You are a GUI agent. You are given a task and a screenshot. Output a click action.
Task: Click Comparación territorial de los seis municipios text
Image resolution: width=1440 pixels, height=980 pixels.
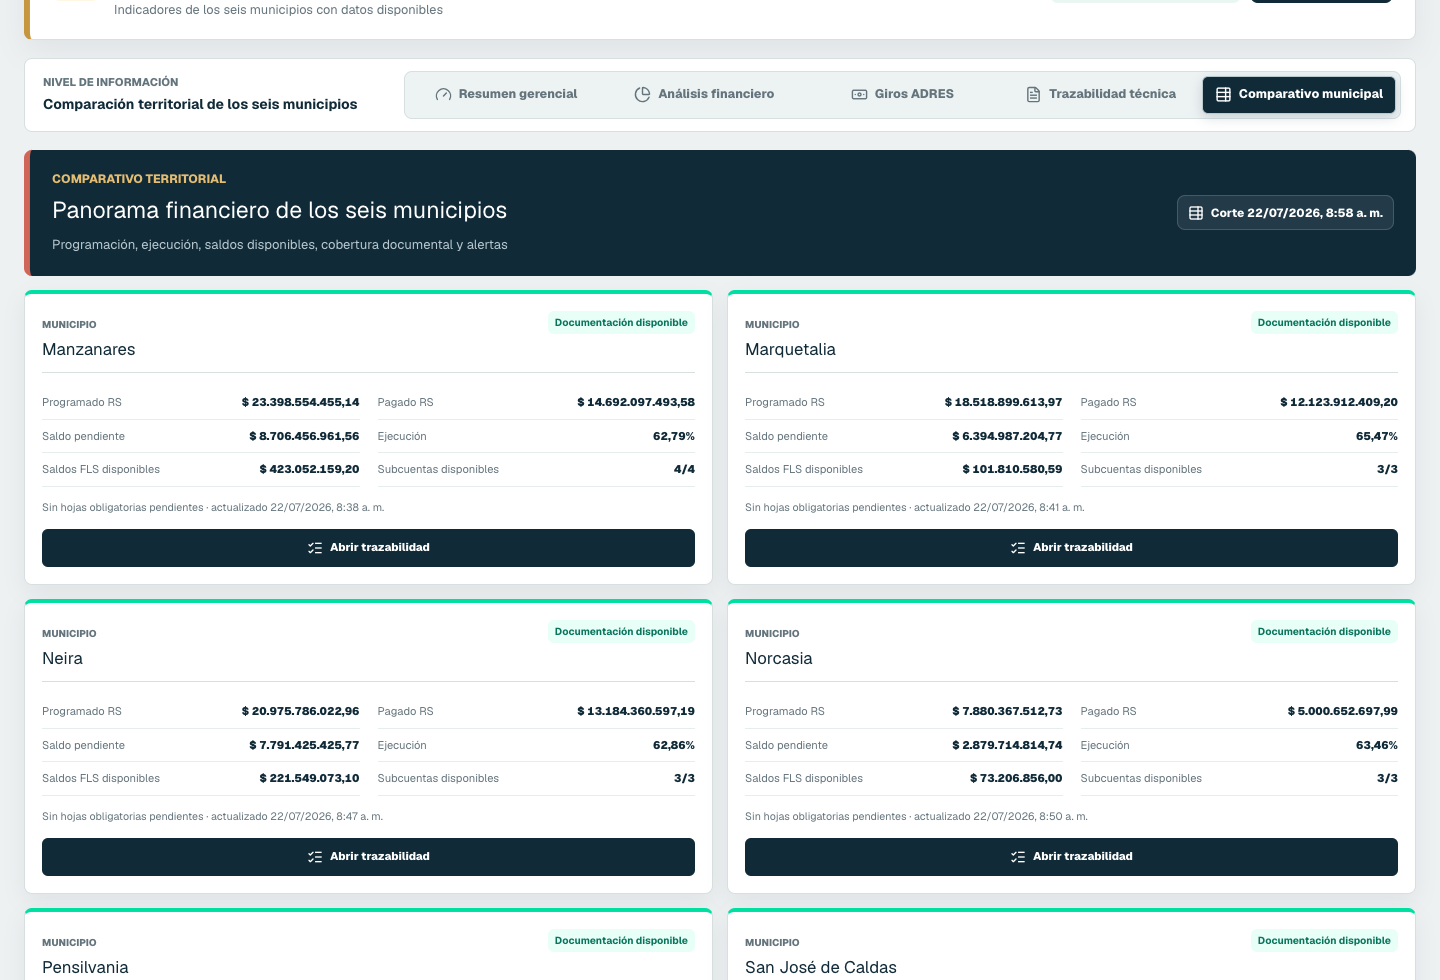point(200,104)
